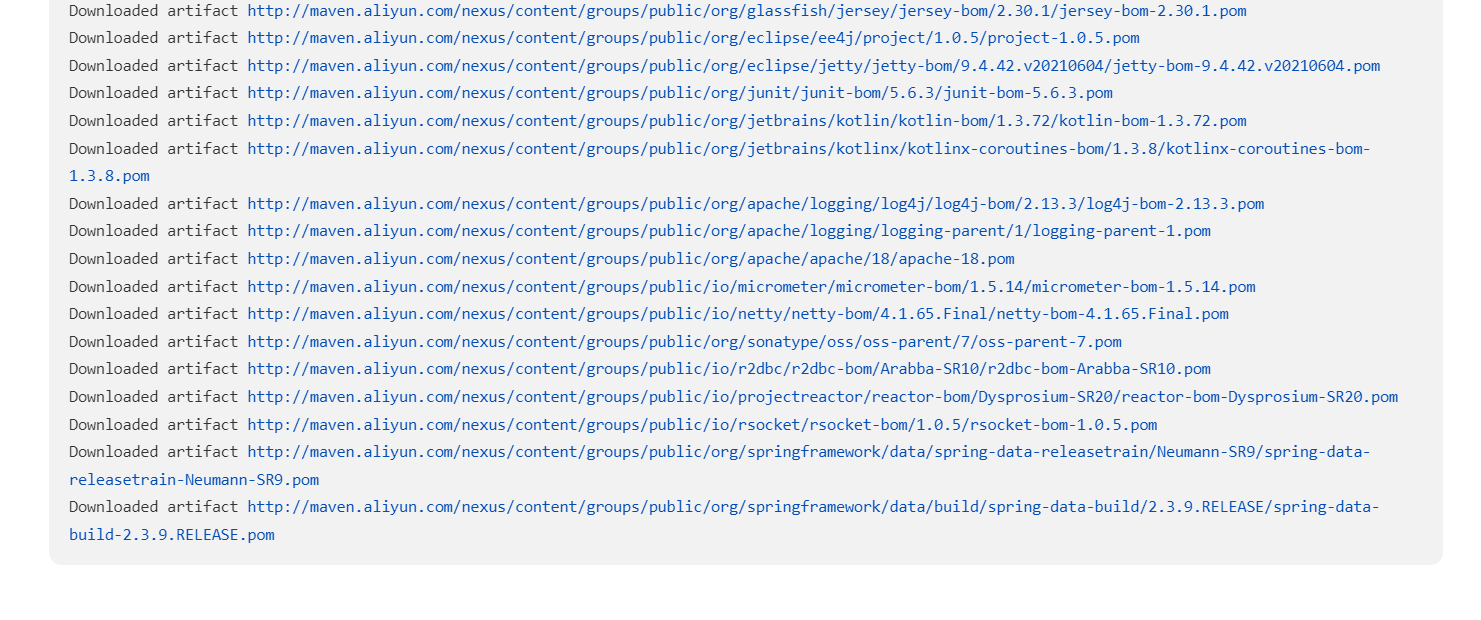This screenshot has height=620, width=1481.
Task: Click the jetty-bom-9.4.42.v20210604.pom link
Action: coord(813,66)
